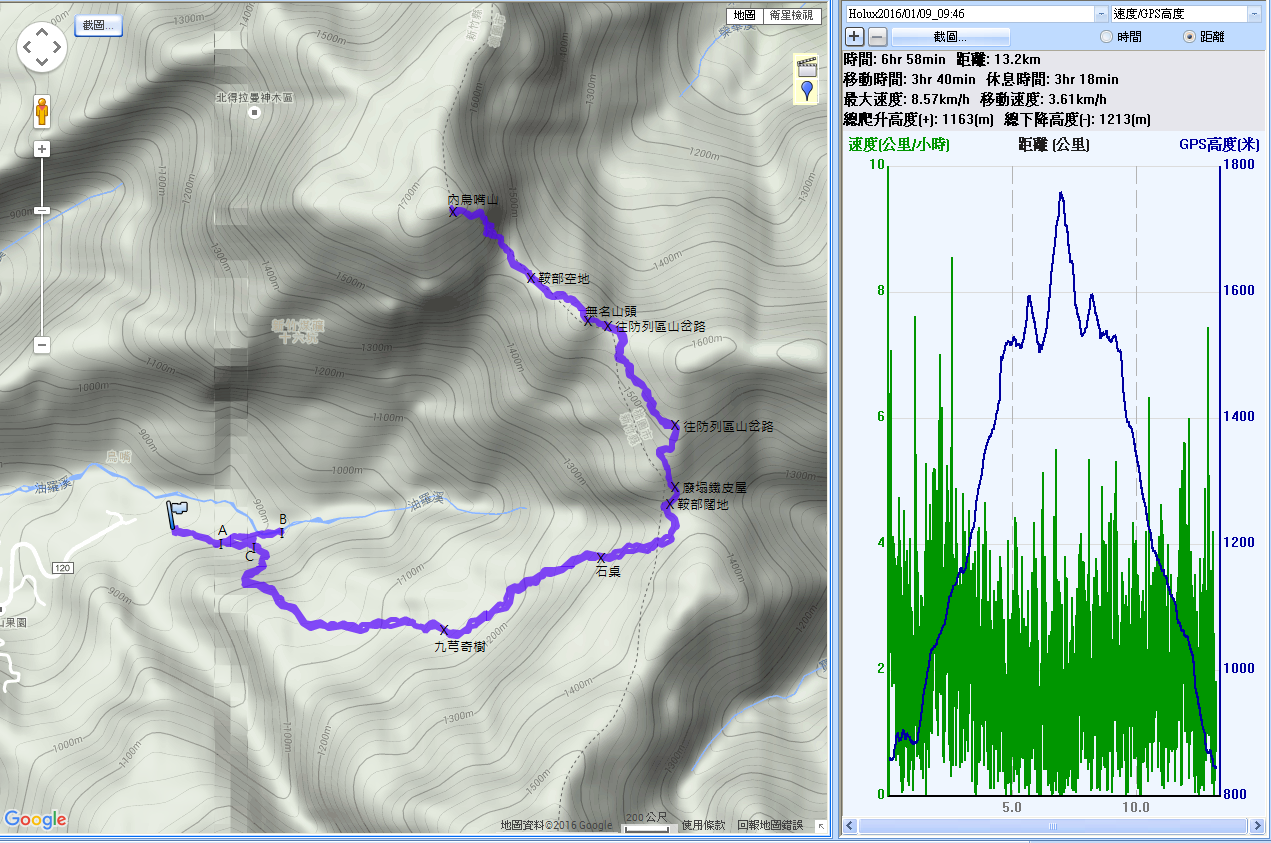Zoom out the chart with minus button
This screenshot has width=1271, height=843.
click(x=876, y=37)
